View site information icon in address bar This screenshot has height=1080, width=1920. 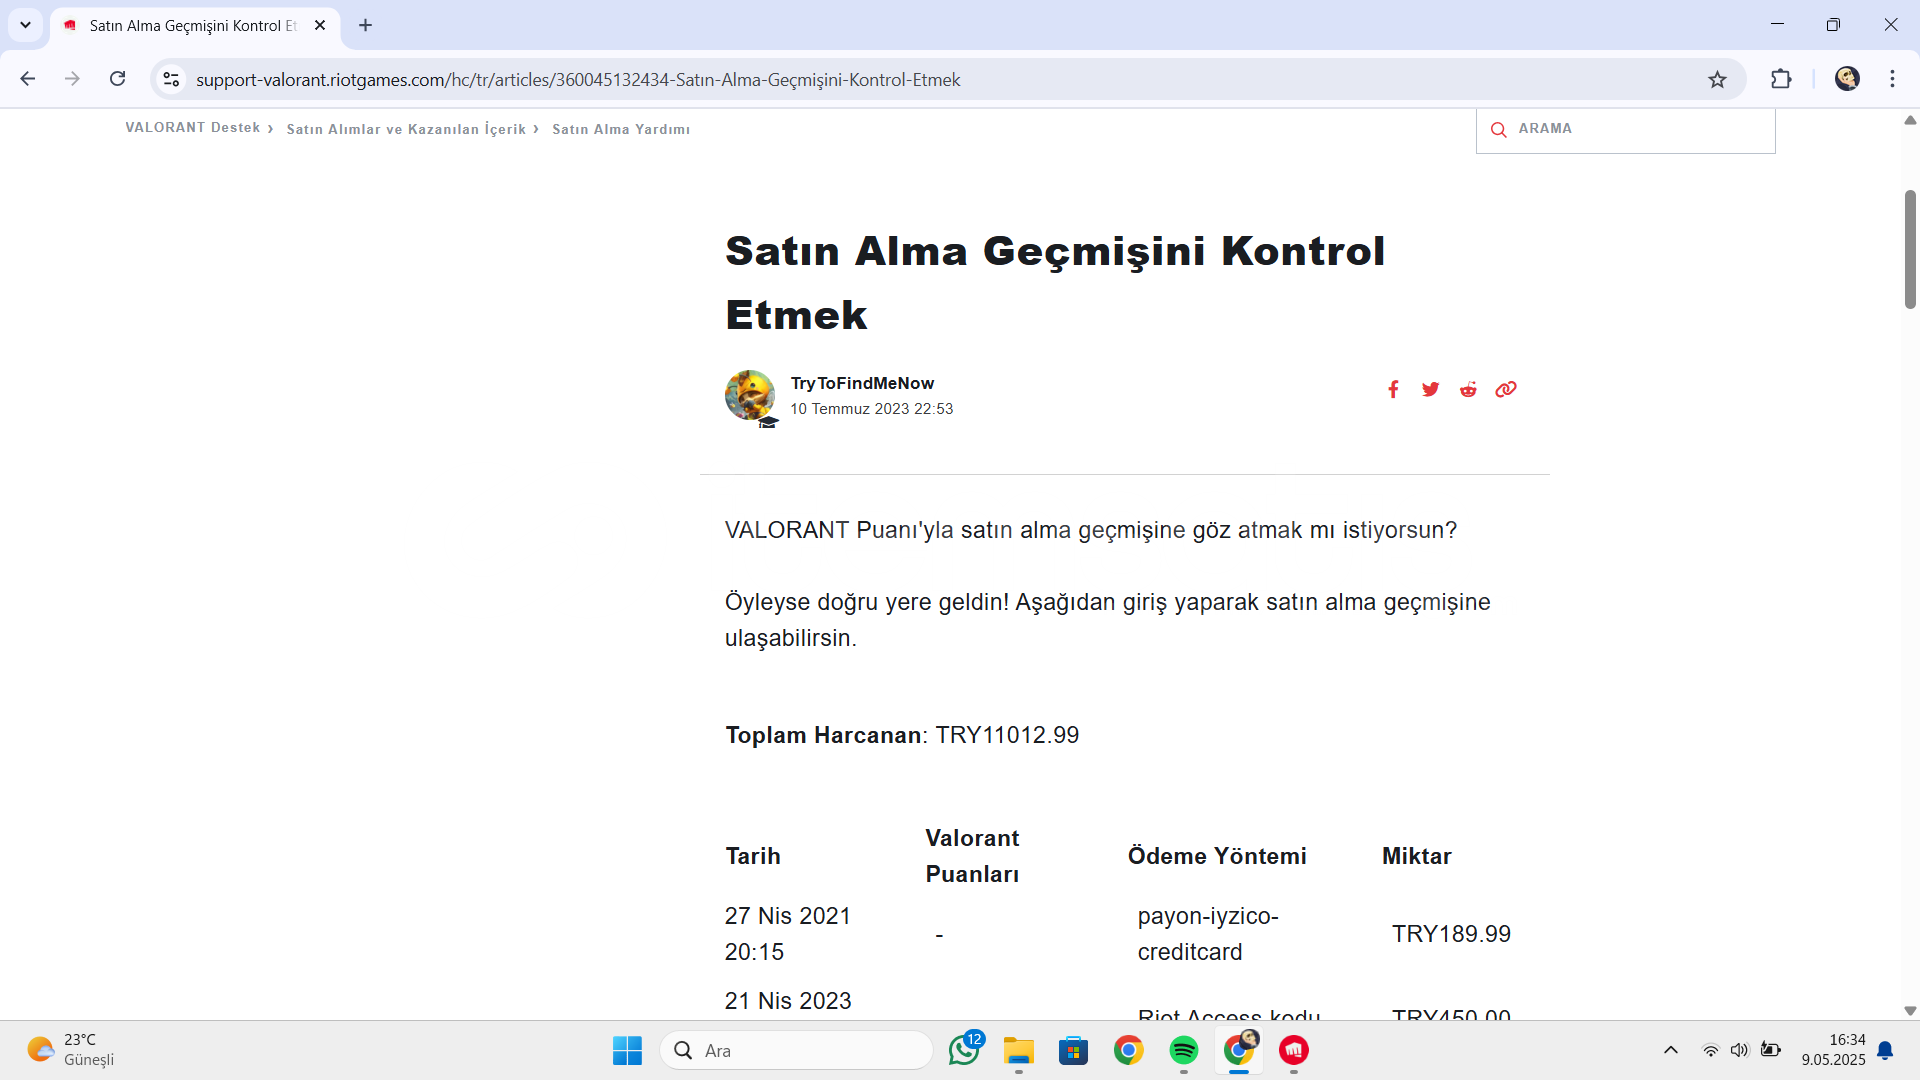click(171, 79)
